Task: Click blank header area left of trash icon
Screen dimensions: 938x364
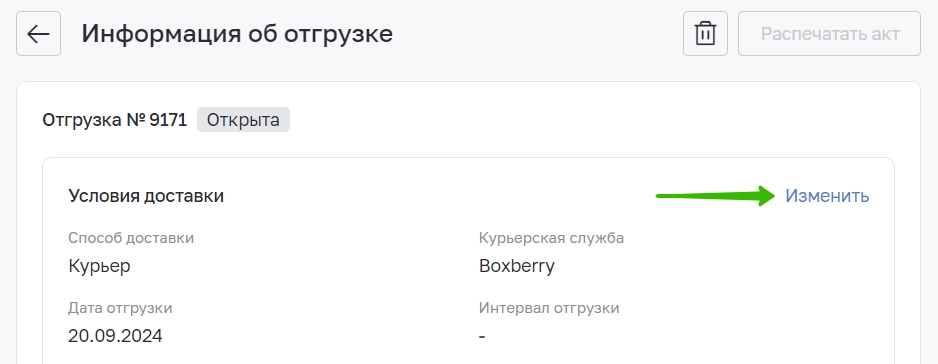Action: coord(538,34)
